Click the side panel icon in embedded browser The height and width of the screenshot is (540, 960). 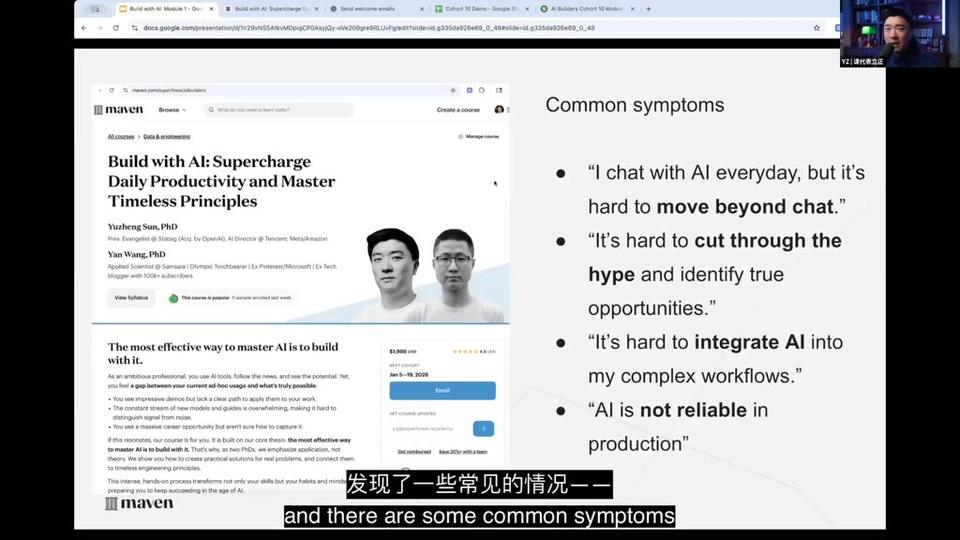pos(499,90)
